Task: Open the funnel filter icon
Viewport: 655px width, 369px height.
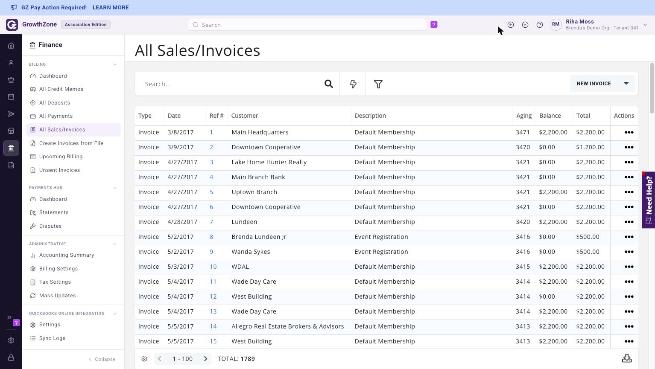Action: pyautogui.click(x=378, y=84)
